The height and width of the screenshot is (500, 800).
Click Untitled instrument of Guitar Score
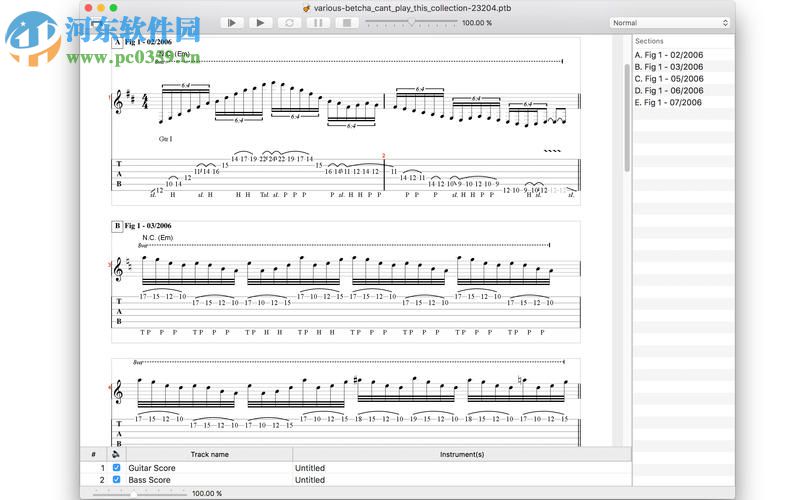pos(310,468)
